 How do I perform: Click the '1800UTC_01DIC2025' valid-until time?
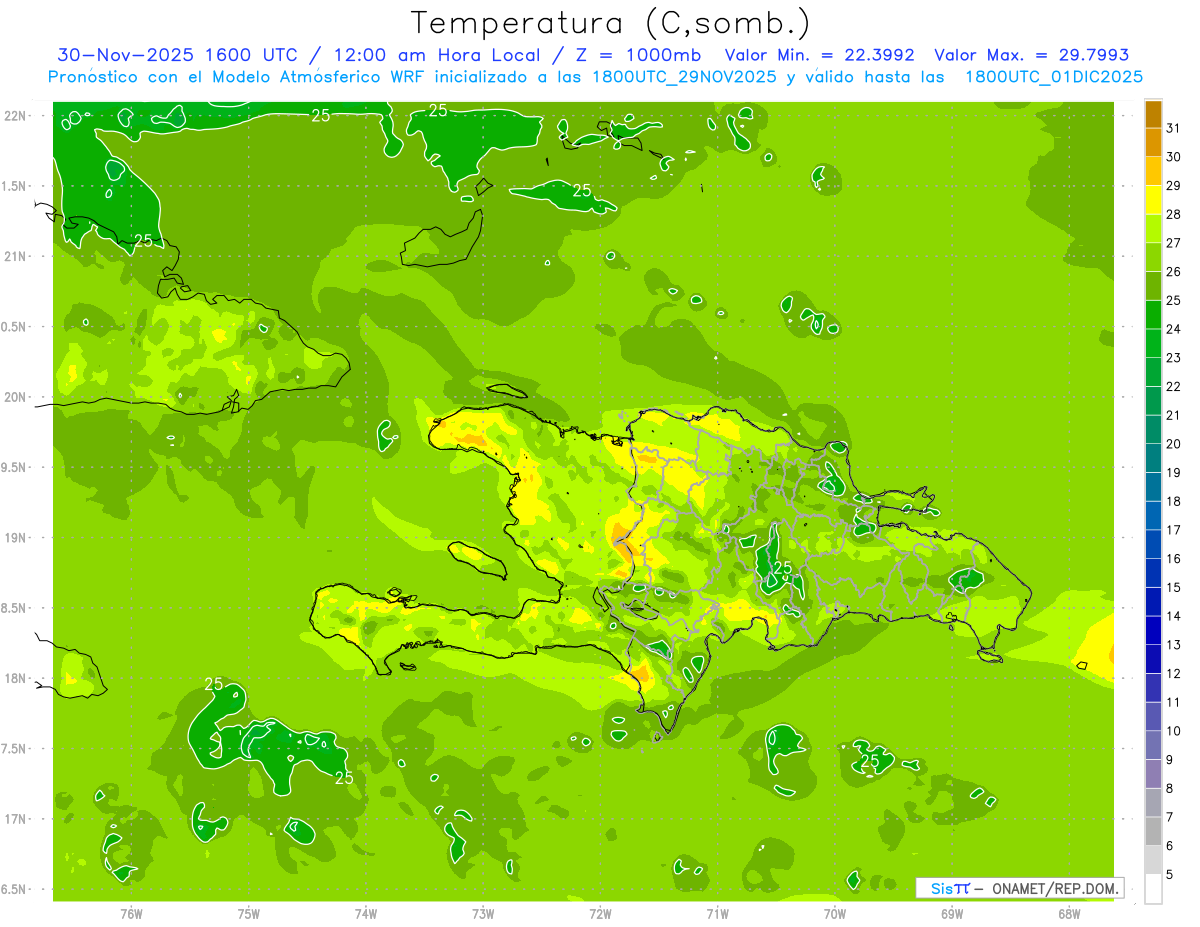tap(1055, 77)
